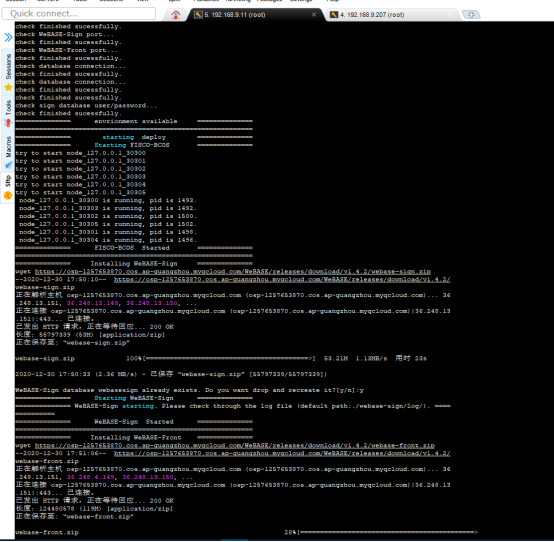Click 'try to start node_127.0.0.1_30300' line
This screenshot has height=542, width=554.
click(x=80, y=153)
